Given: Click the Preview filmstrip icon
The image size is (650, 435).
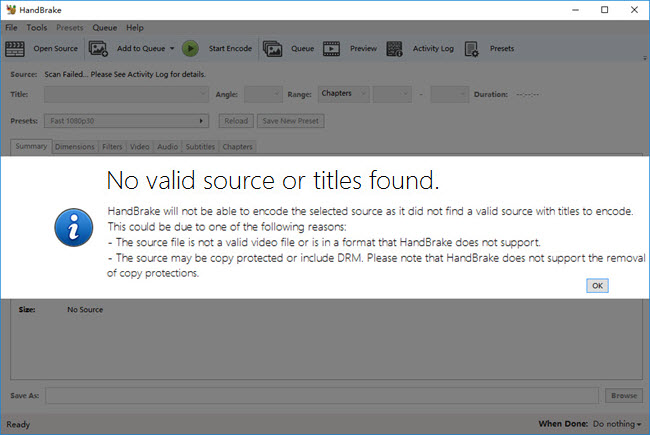Looking at the screenshot, I should 331,49.
